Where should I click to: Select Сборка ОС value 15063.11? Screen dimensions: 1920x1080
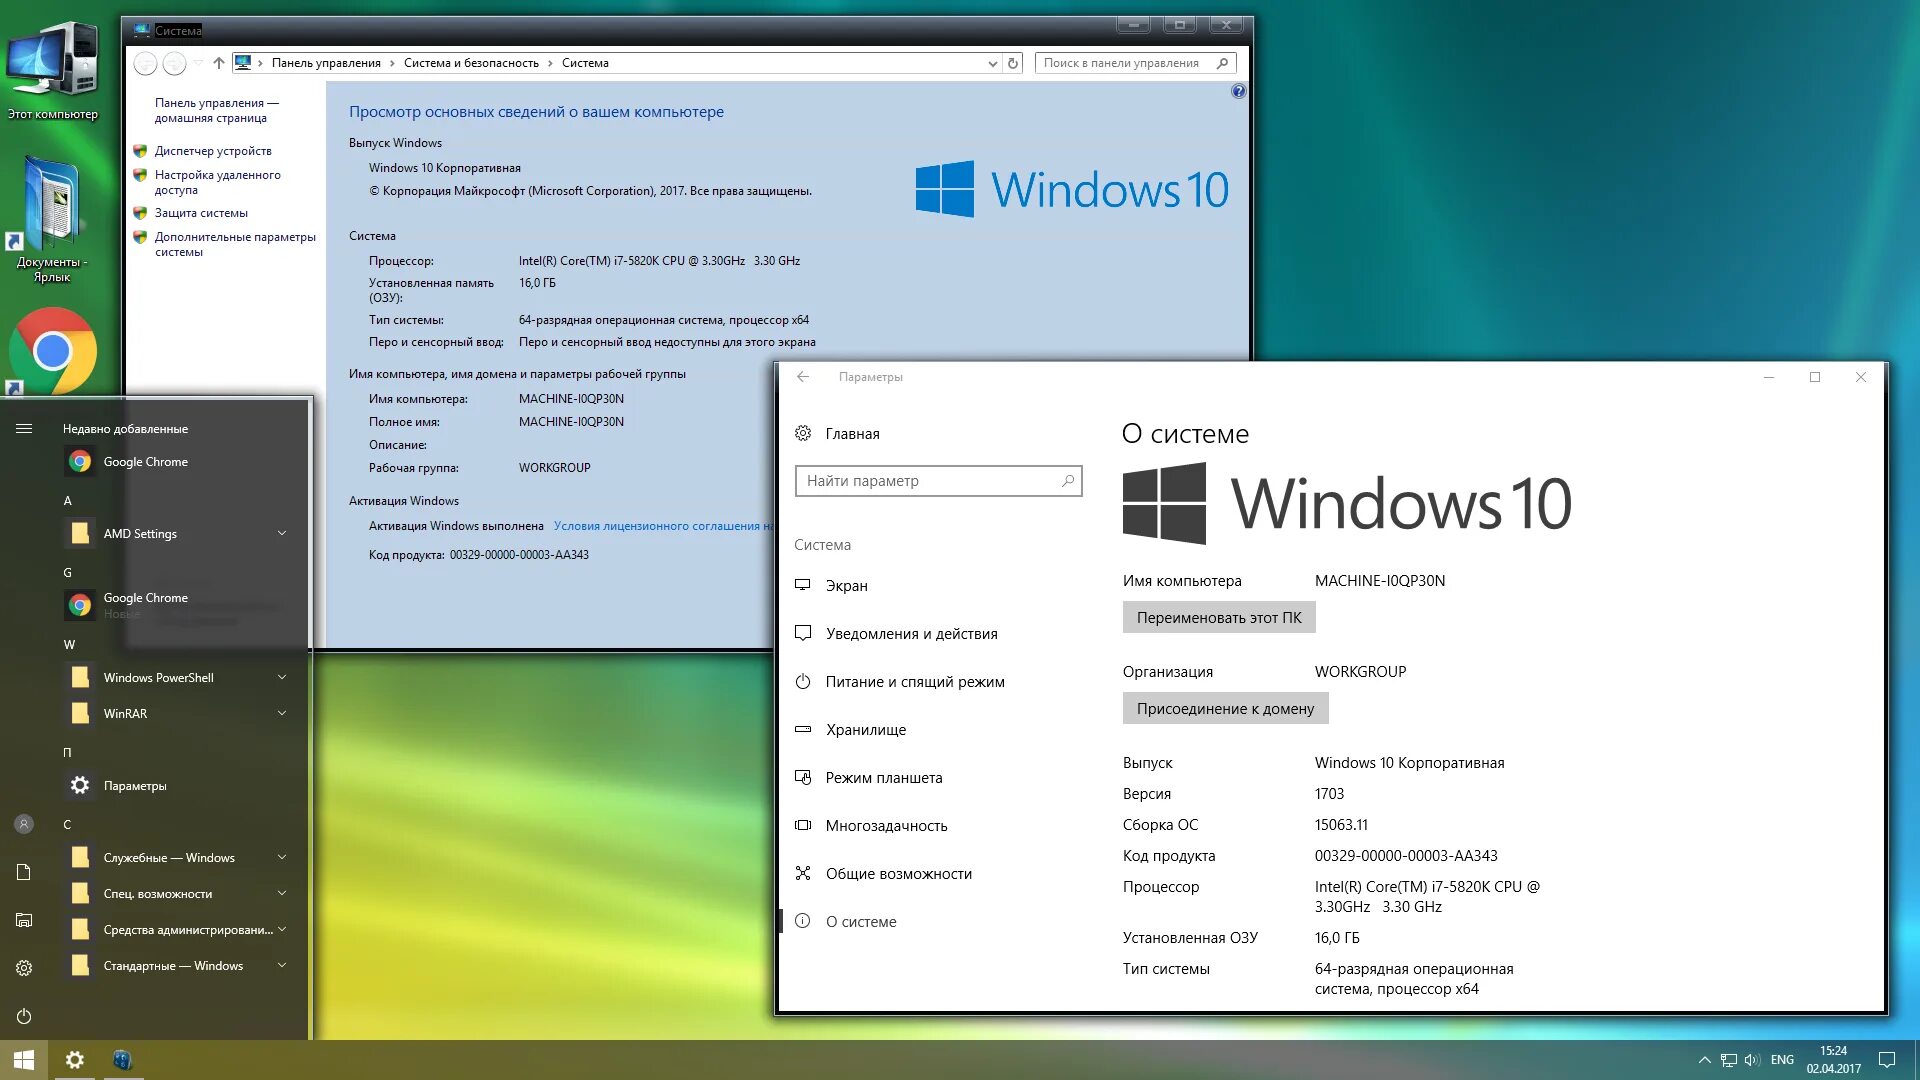pos(1341,825)
